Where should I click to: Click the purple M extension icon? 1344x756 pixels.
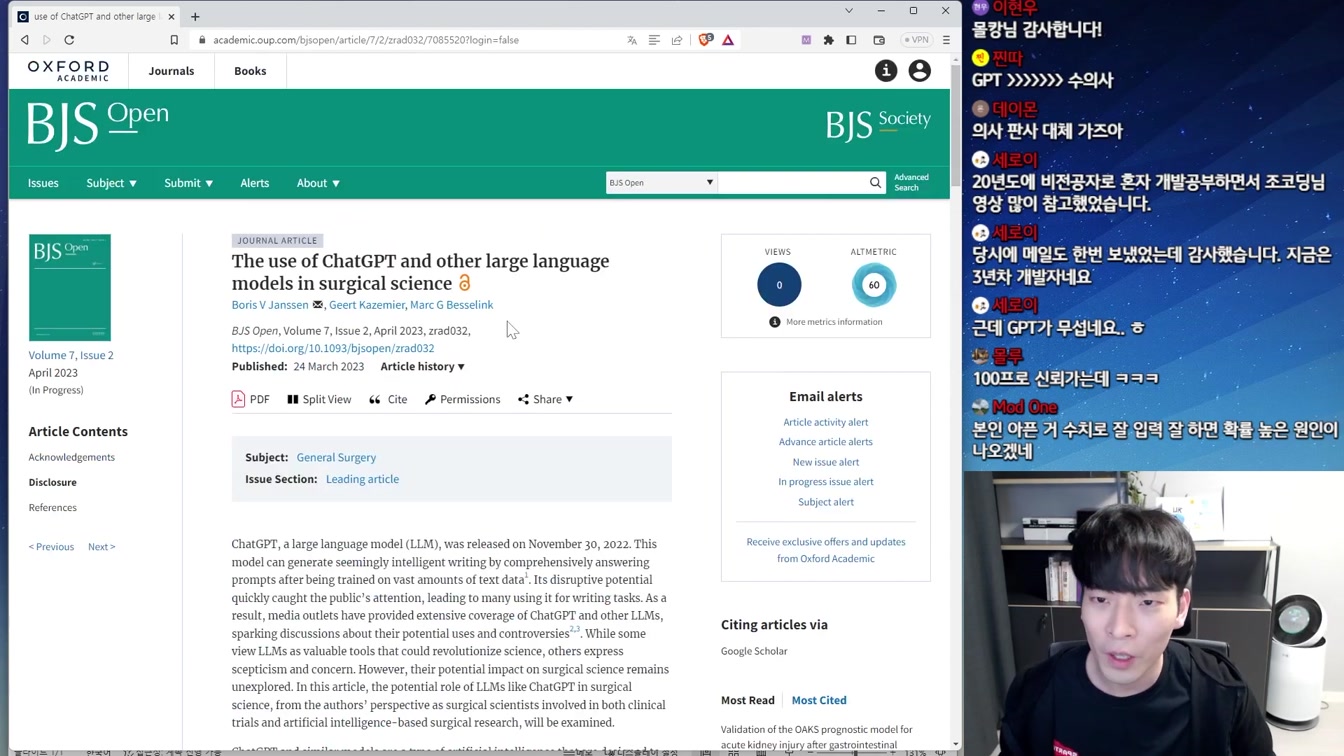(806, 40)
